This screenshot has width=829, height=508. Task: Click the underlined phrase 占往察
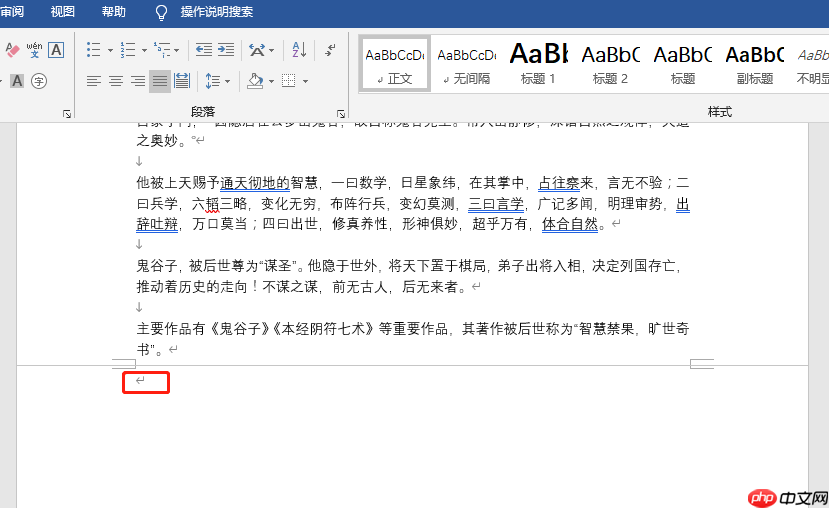559,183
